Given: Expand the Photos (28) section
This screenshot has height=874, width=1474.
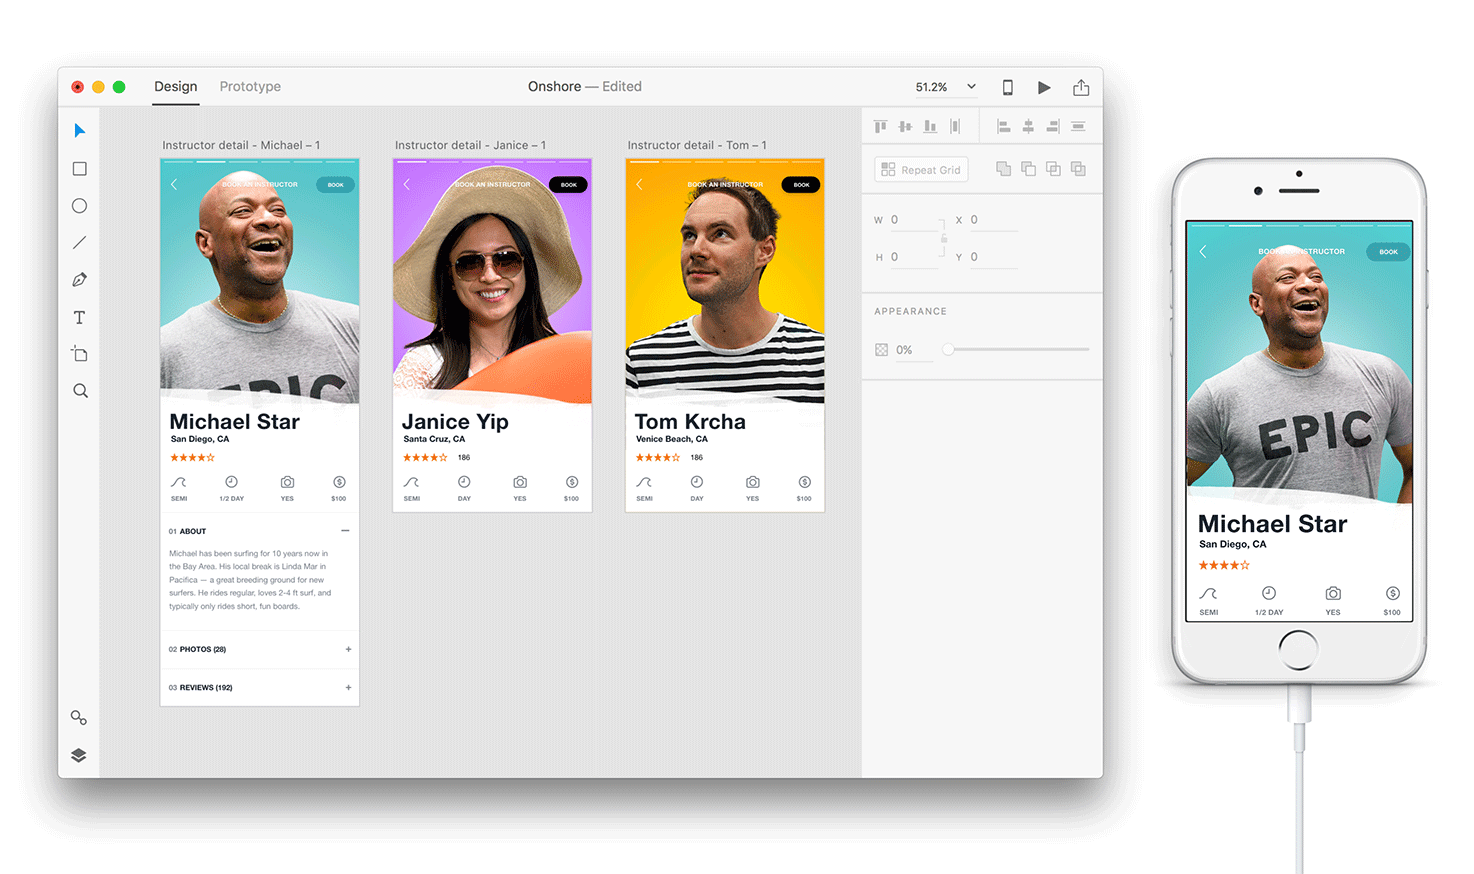Looking at the screenshot, I should (348, 649).
